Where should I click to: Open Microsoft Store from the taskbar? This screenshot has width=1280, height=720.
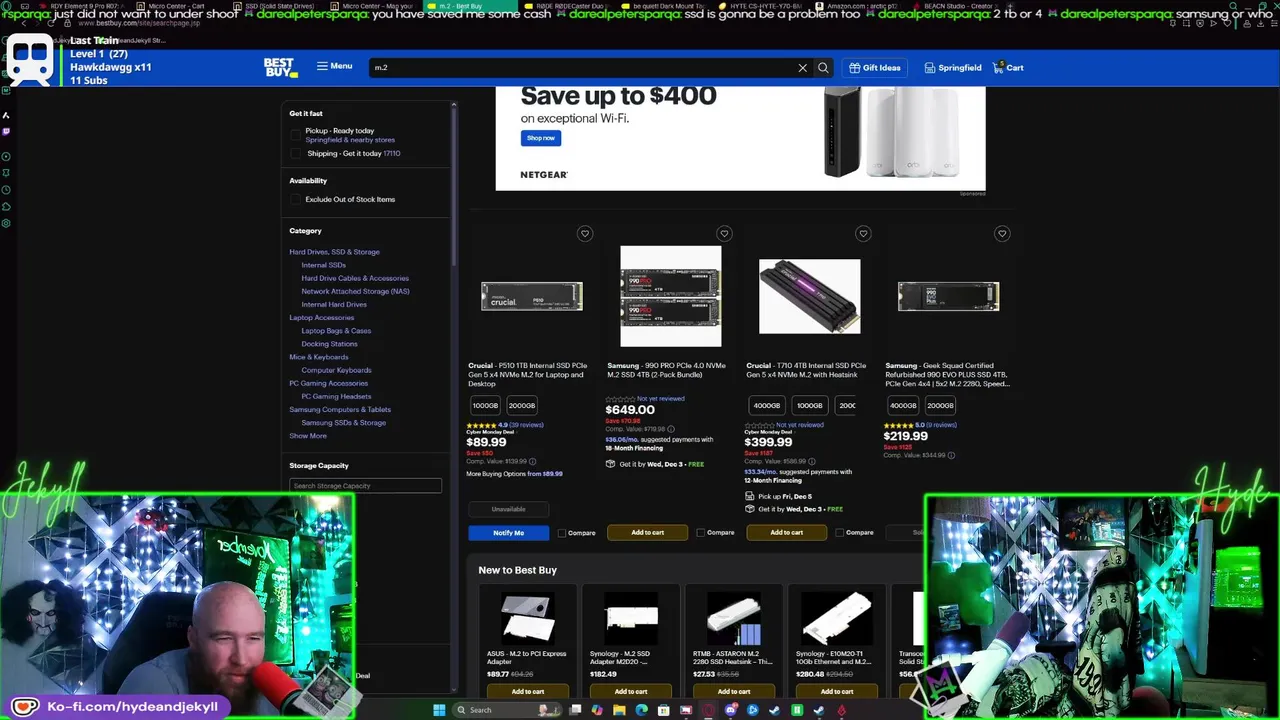pyautogui.click(x=663, y=710)
